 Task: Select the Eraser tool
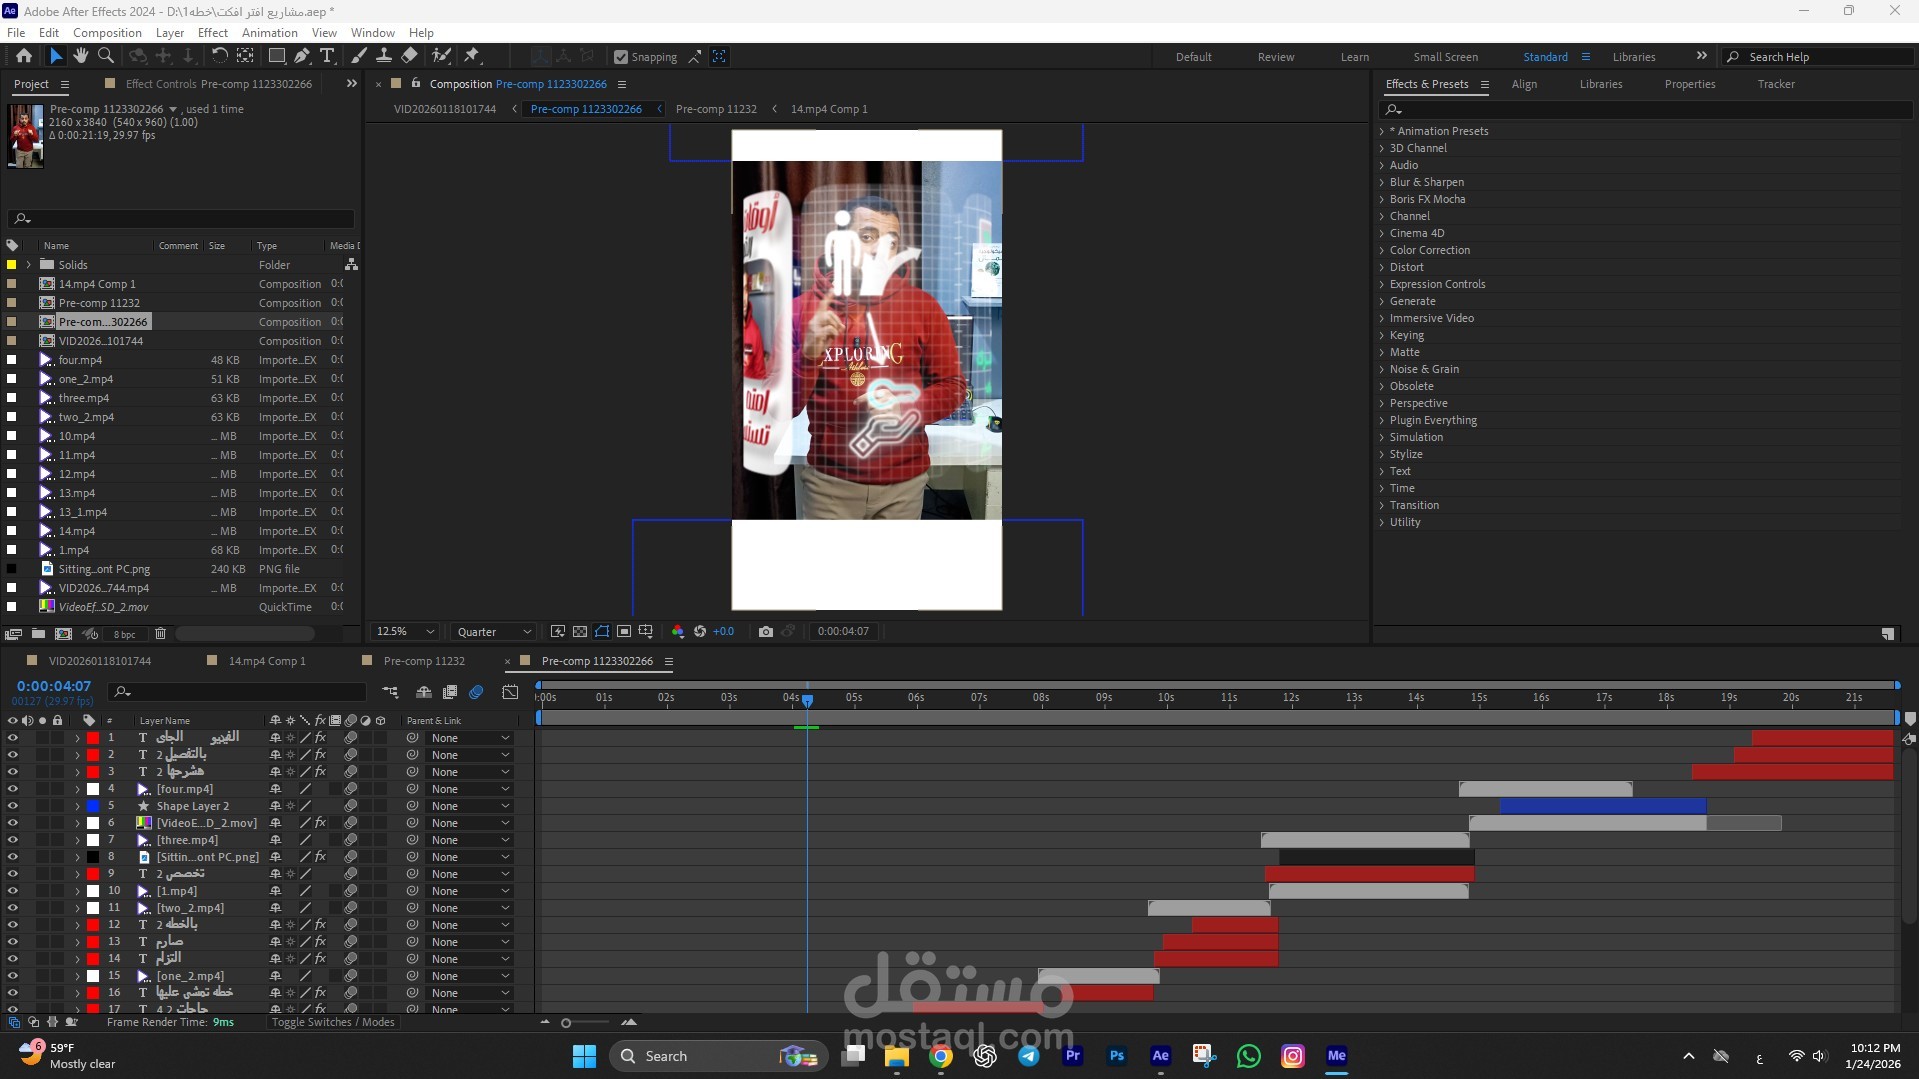click(409, 56)
